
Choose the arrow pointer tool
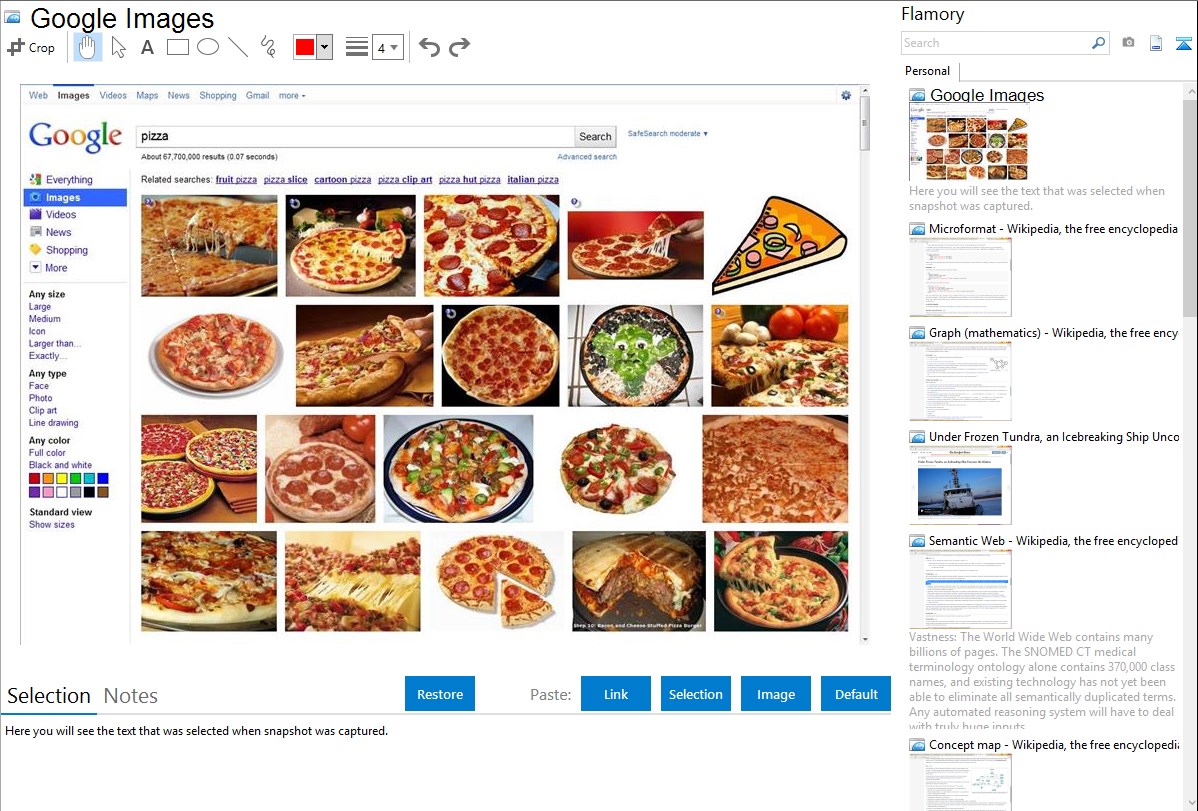pos(118,47)
